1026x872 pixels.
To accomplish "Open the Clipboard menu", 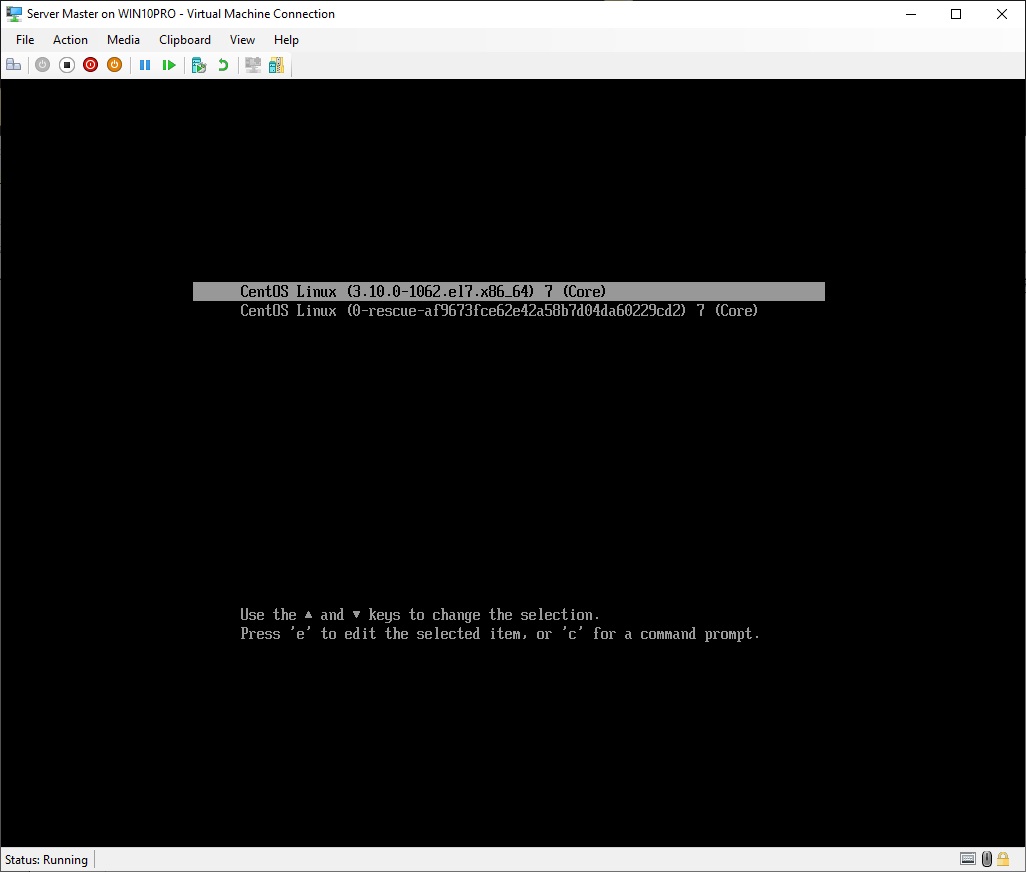I will (x=185, y=40).
